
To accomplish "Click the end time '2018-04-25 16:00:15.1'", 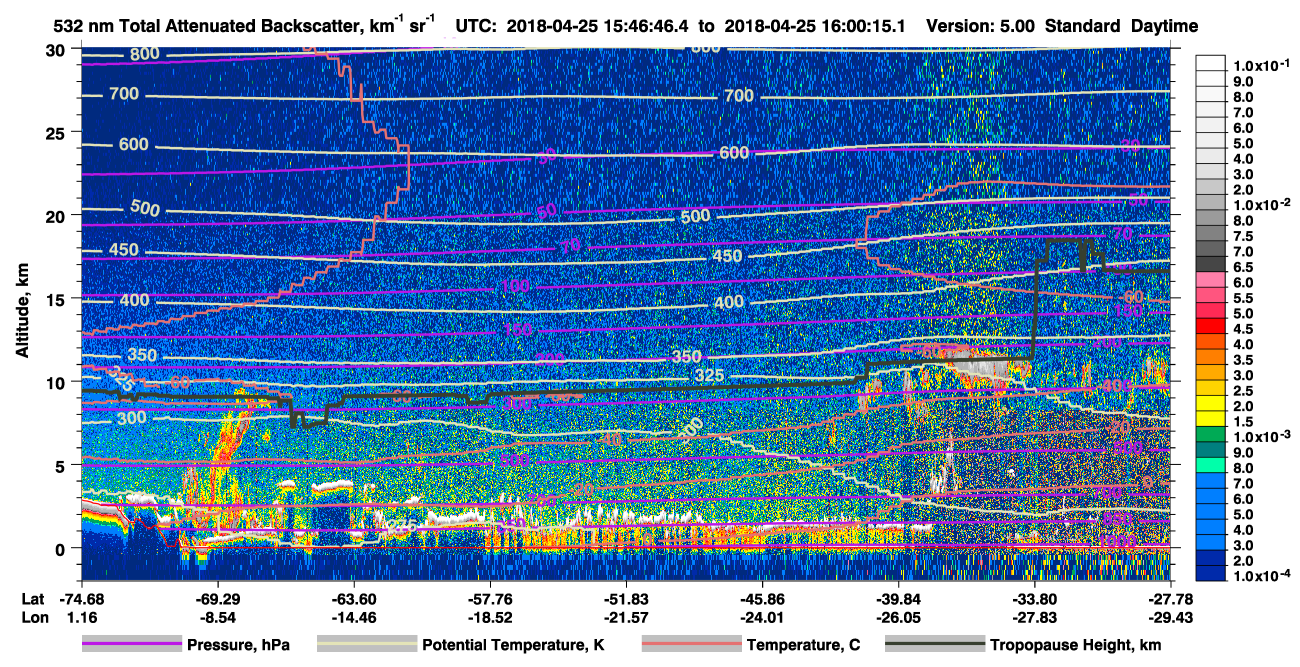I will point(816,26).
